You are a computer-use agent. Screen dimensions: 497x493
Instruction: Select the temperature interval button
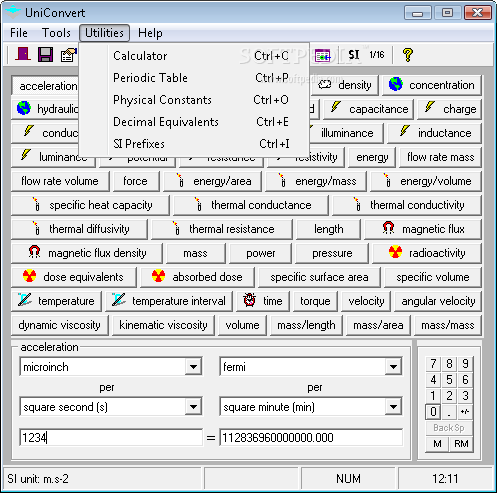pos(169,301)
